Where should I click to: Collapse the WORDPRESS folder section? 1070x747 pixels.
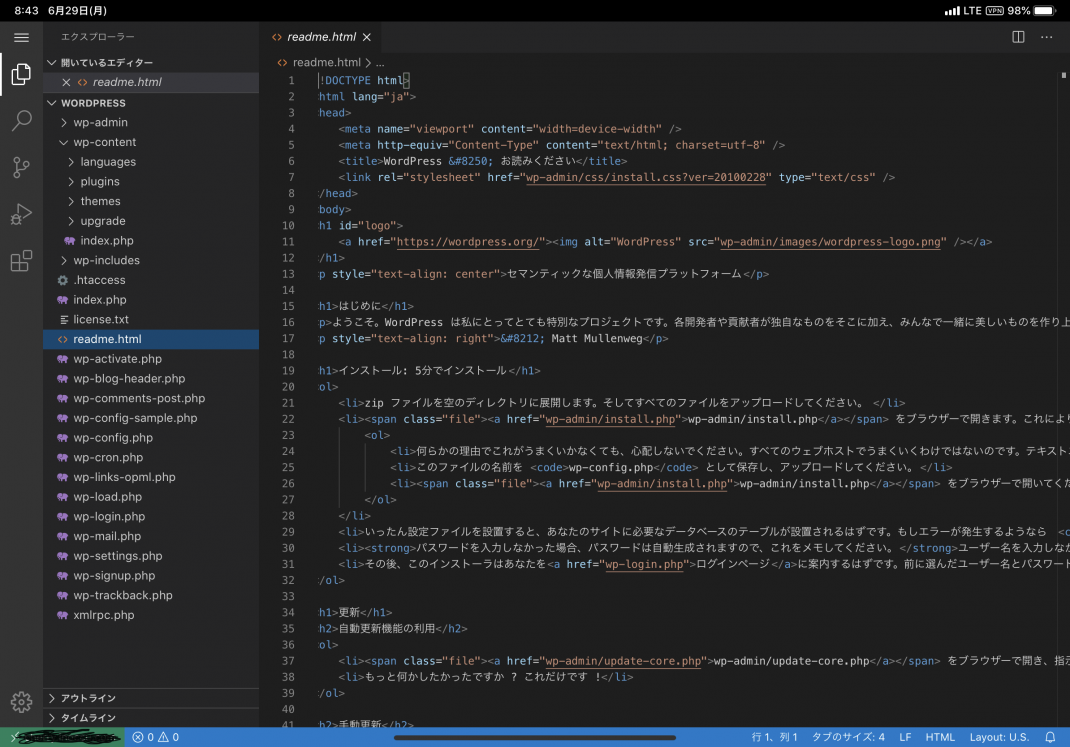[x=52, y=103]
